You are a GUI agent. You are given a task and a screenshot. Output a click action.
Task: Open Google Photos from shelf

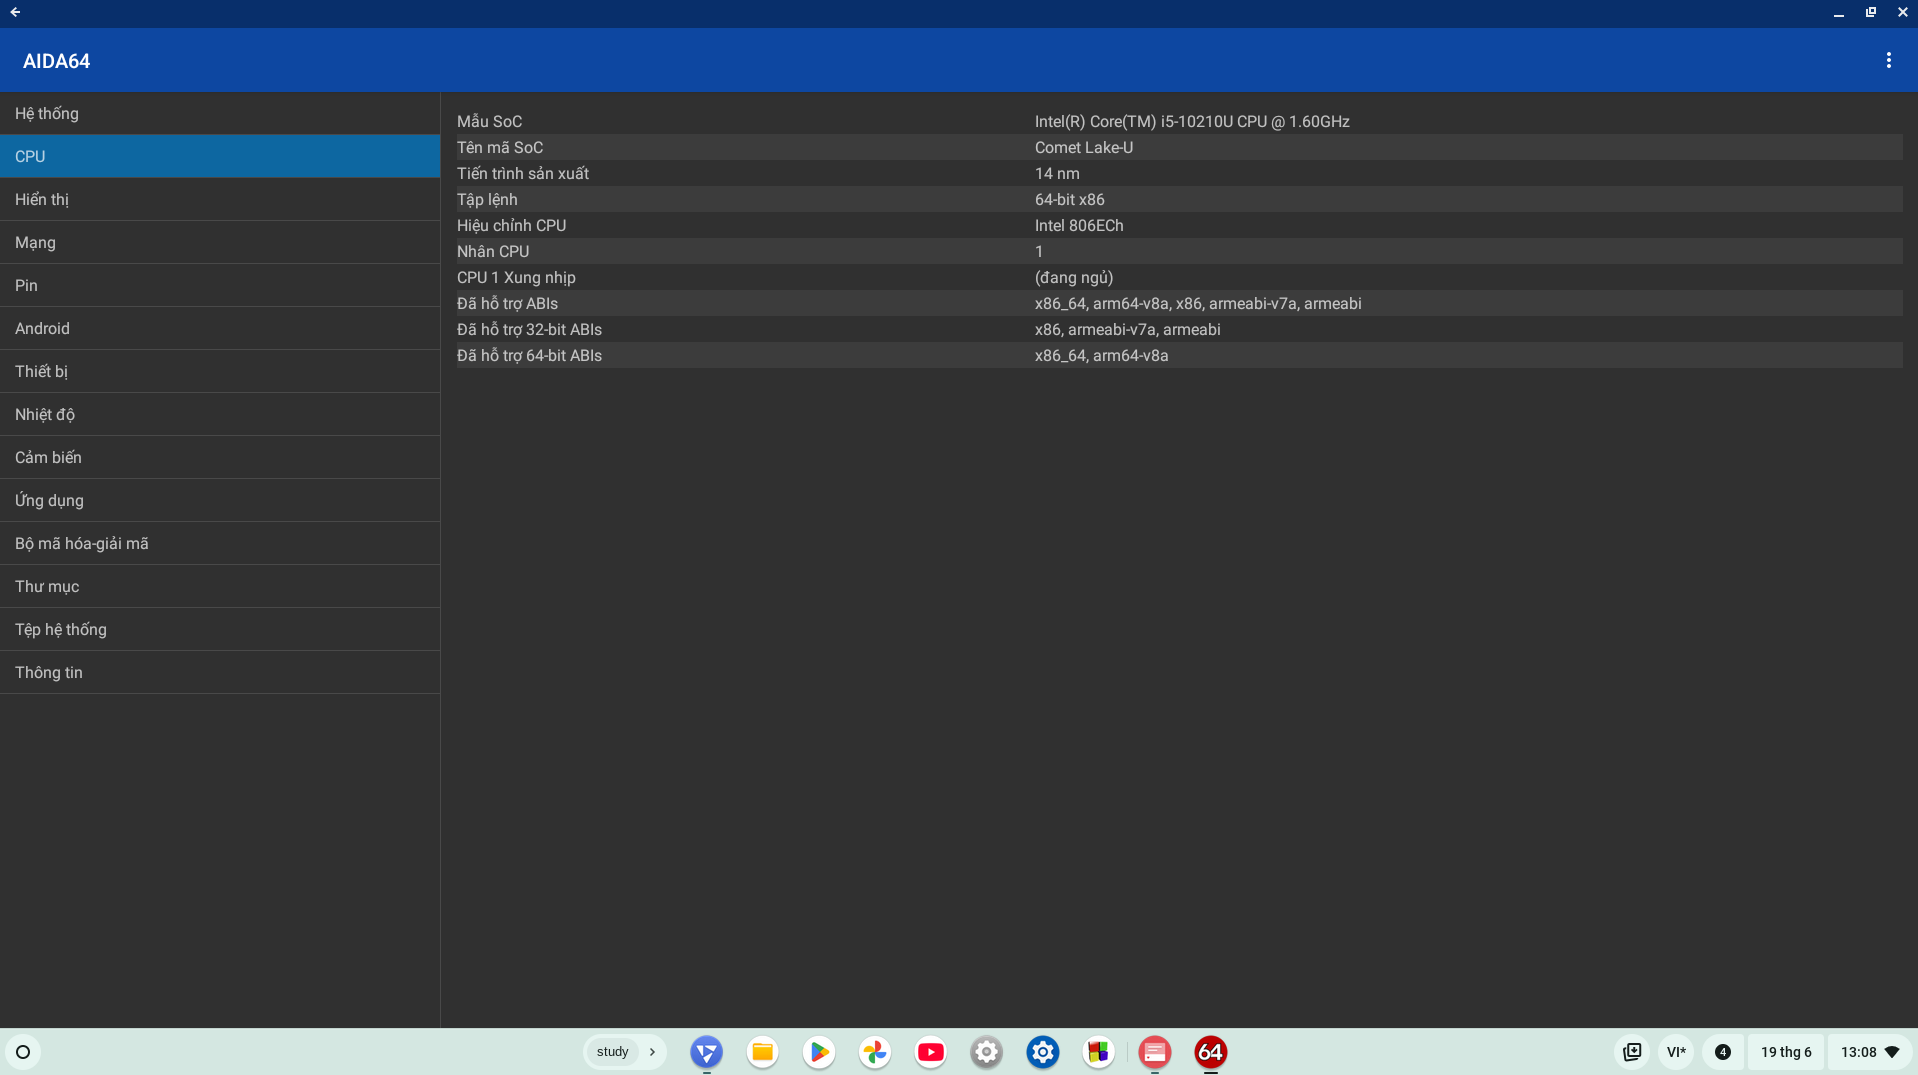click(874, 1052)
